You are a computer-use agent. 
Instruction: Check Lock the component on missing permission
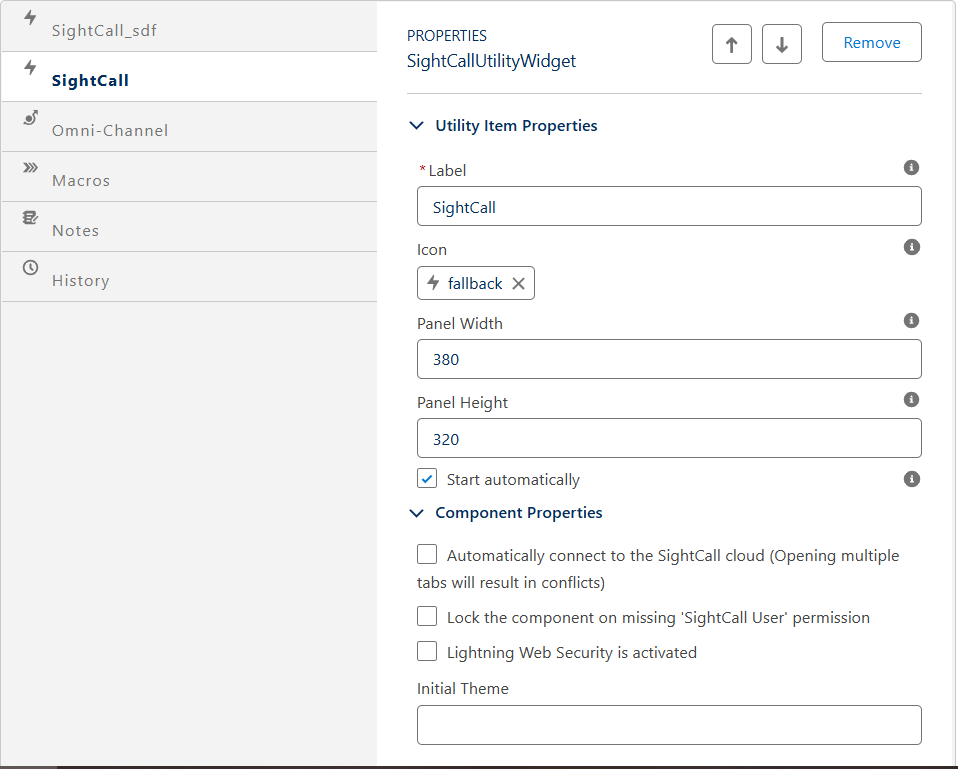[427, 616]
